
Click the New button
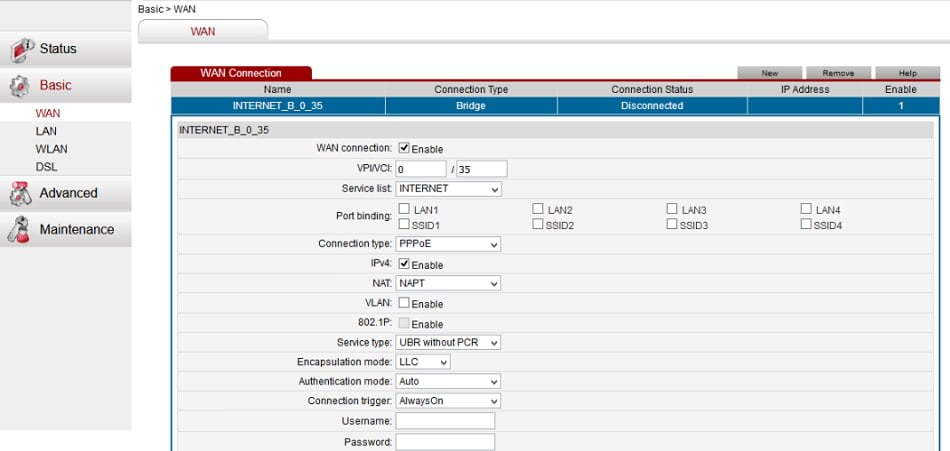click(769, 73)
